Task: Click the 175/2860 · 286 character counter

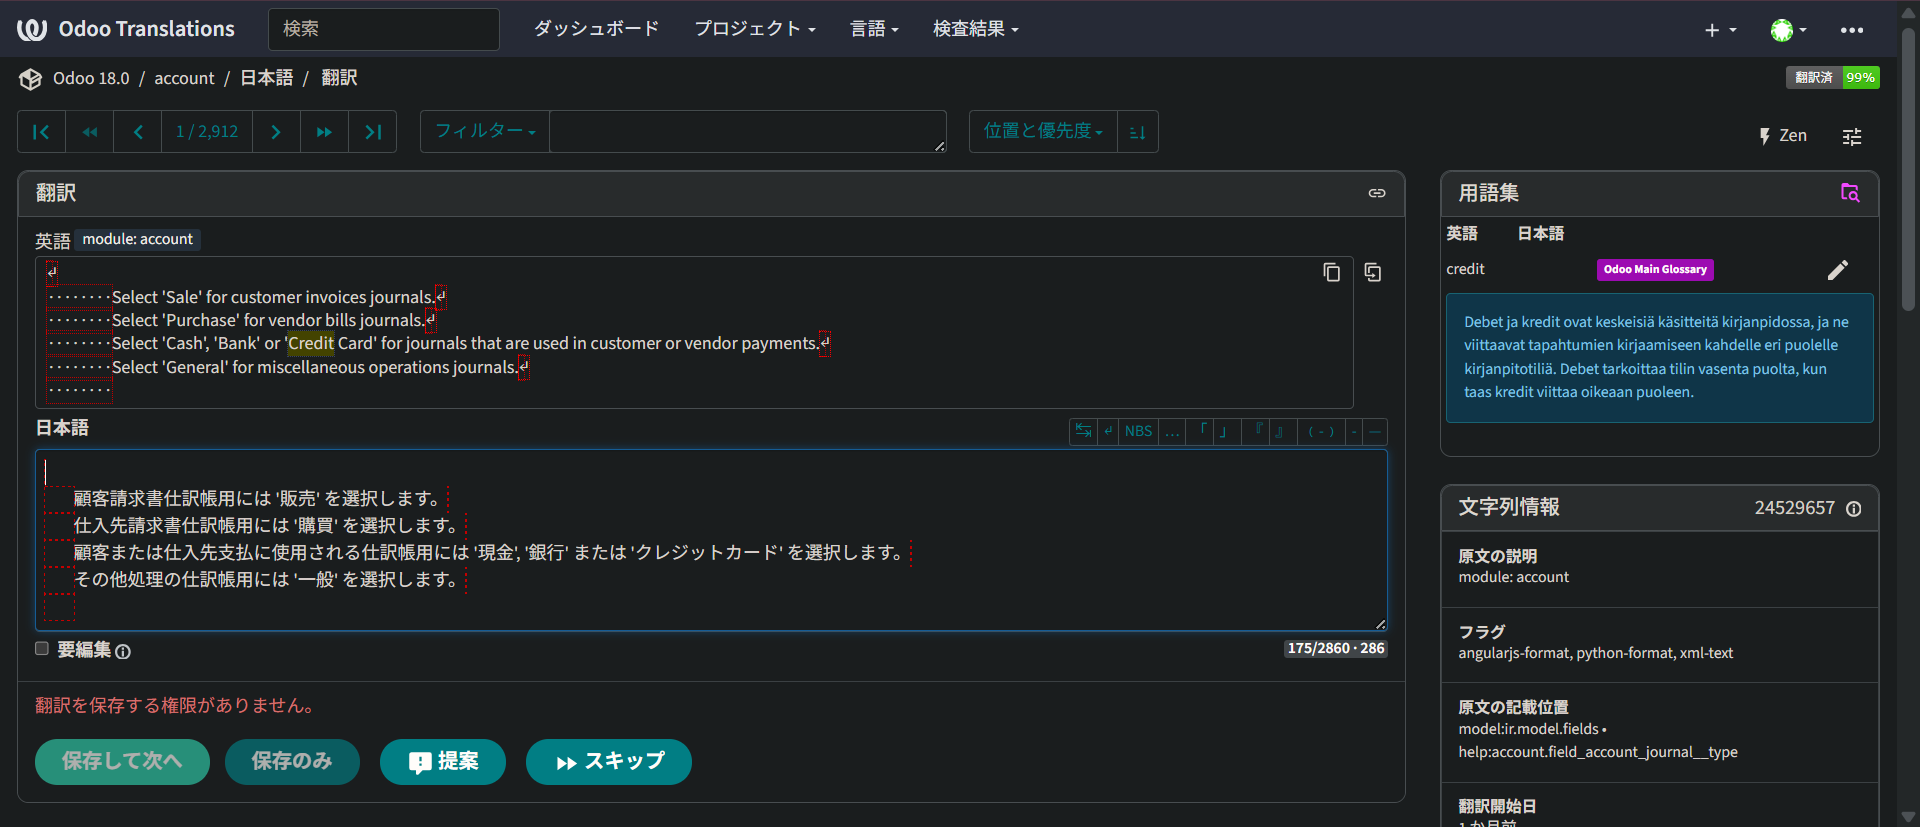Action: (1336, 649)
